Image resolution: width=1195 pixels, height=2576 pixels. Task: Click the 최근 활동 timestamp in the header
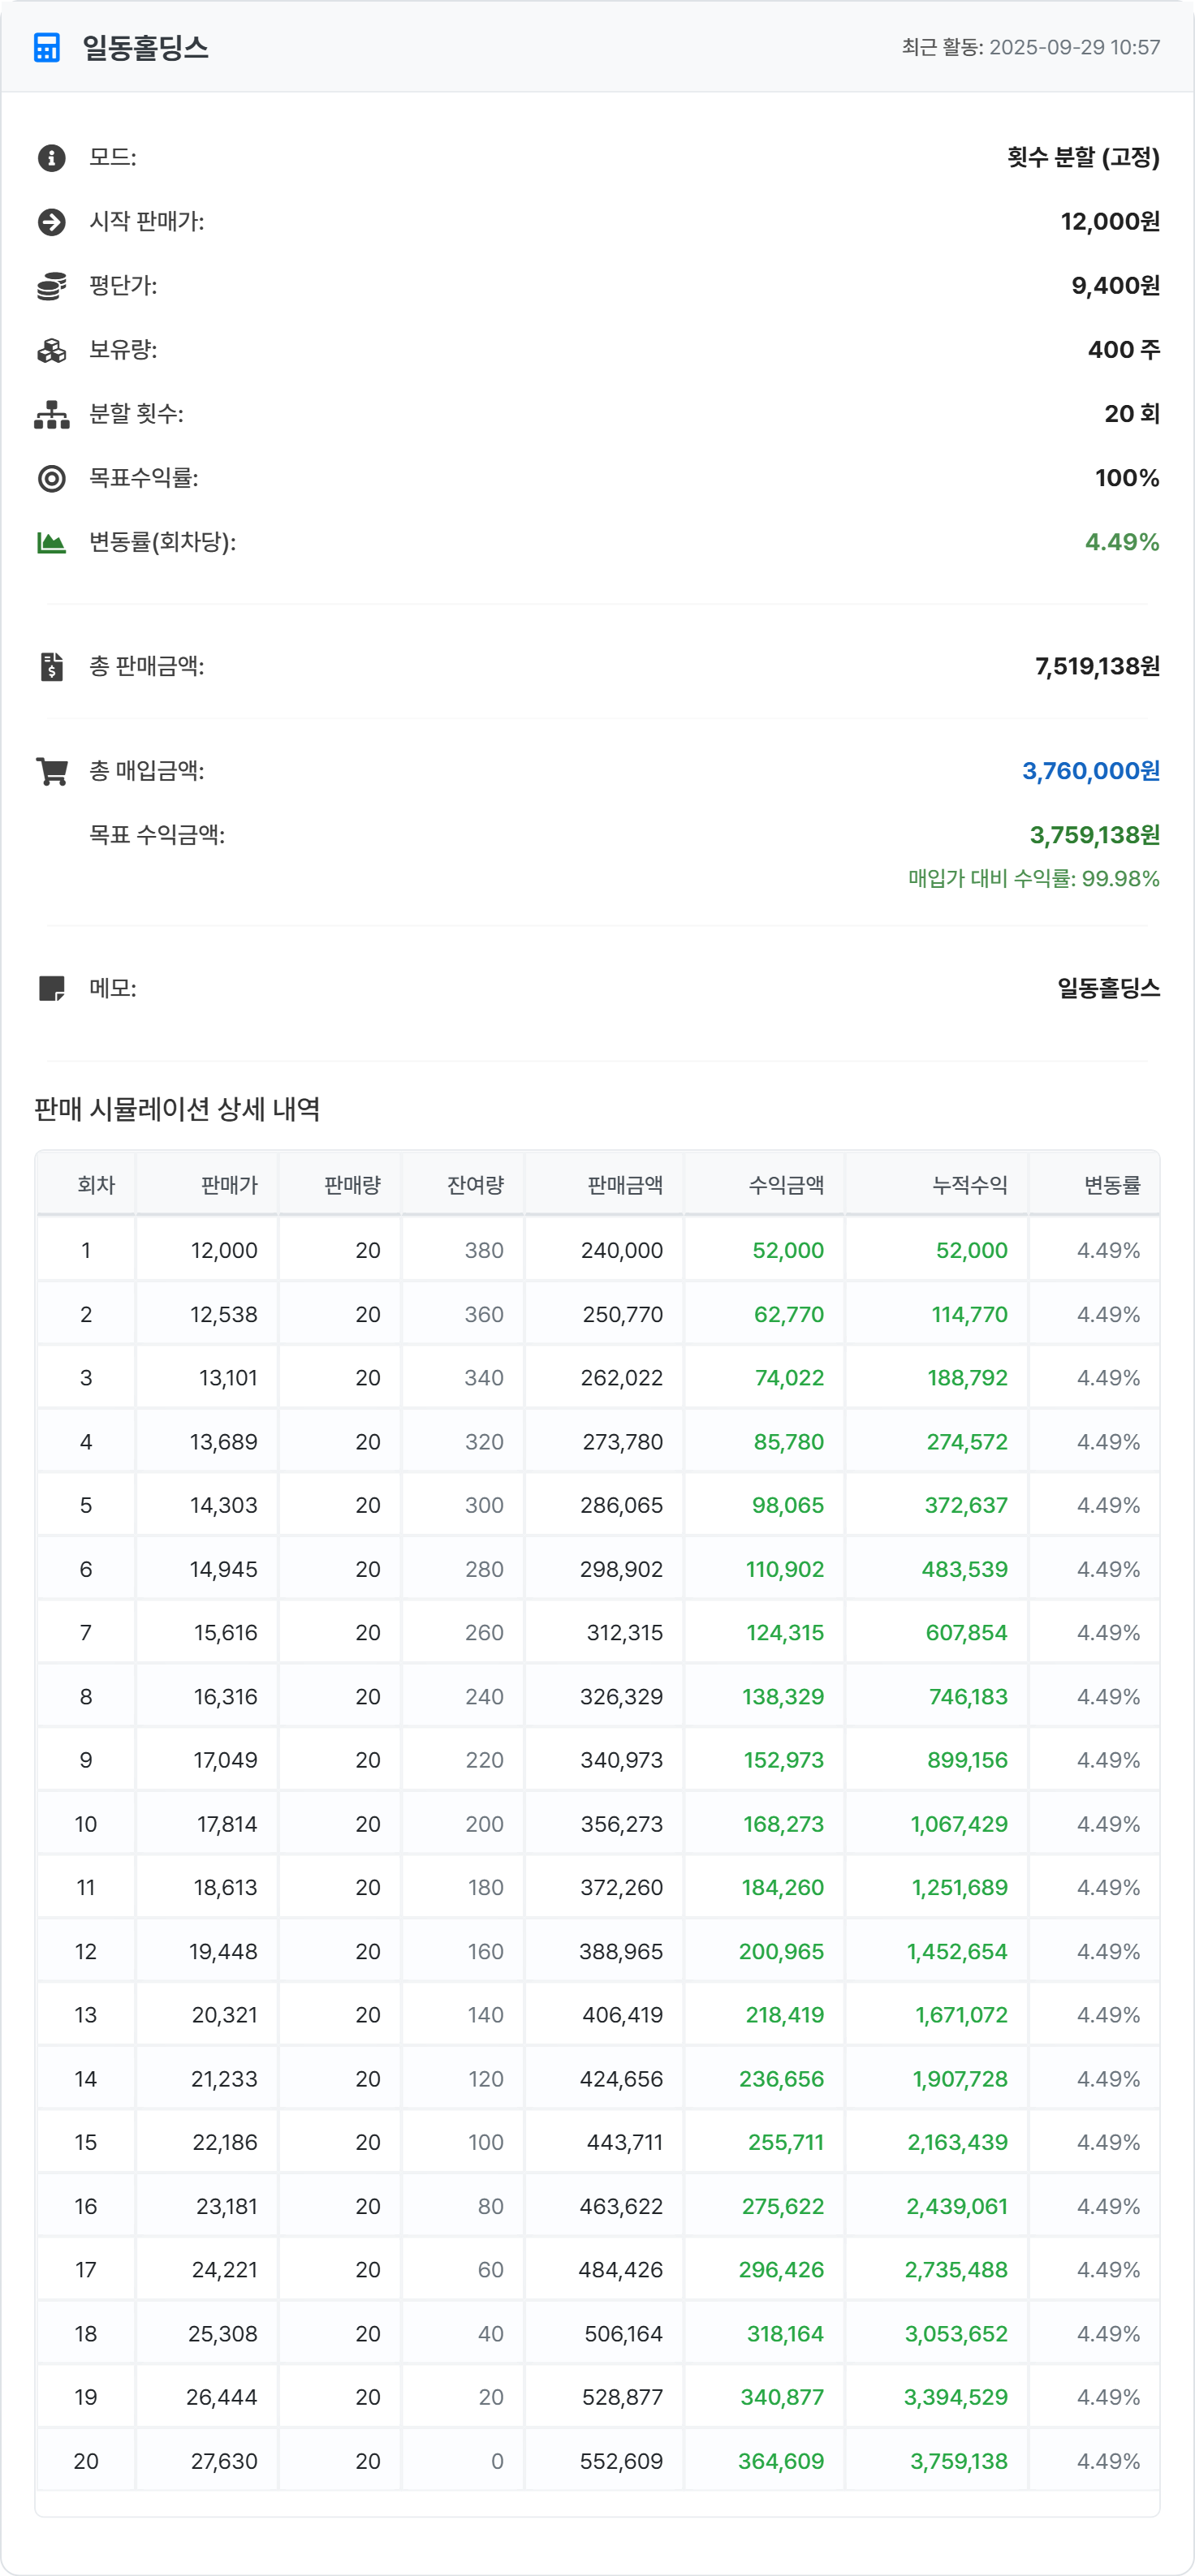(1030, 47)
